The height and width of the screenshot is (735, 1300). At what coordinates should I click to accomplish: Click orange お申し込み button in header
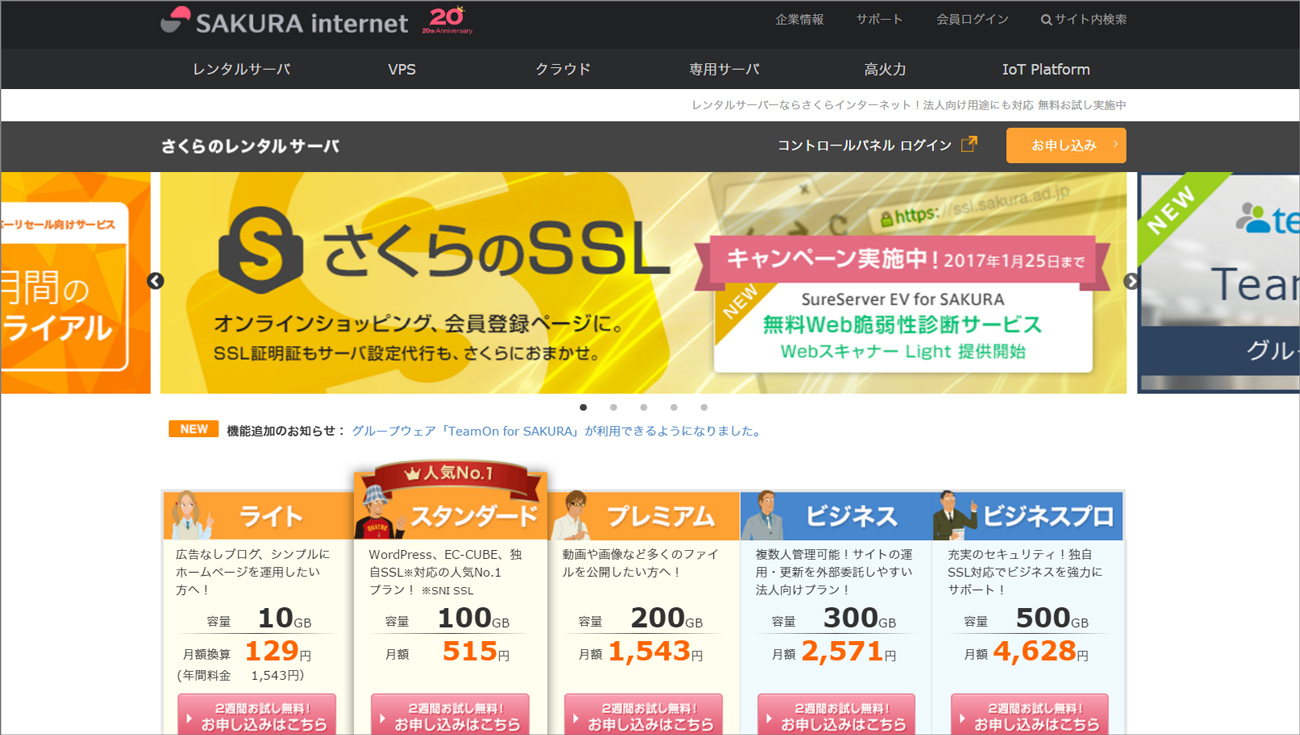[x=1066, y=145]
